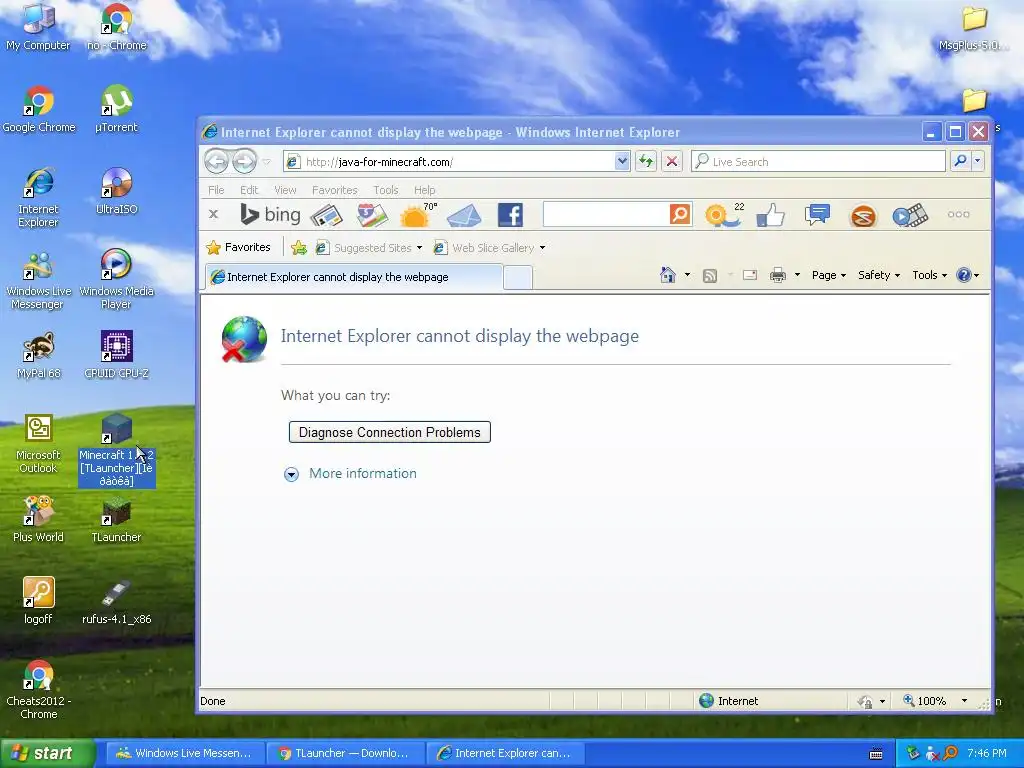
Task: Open the Mail envelope icon on Bing toolbar
Action: click(x=464, y=215)
